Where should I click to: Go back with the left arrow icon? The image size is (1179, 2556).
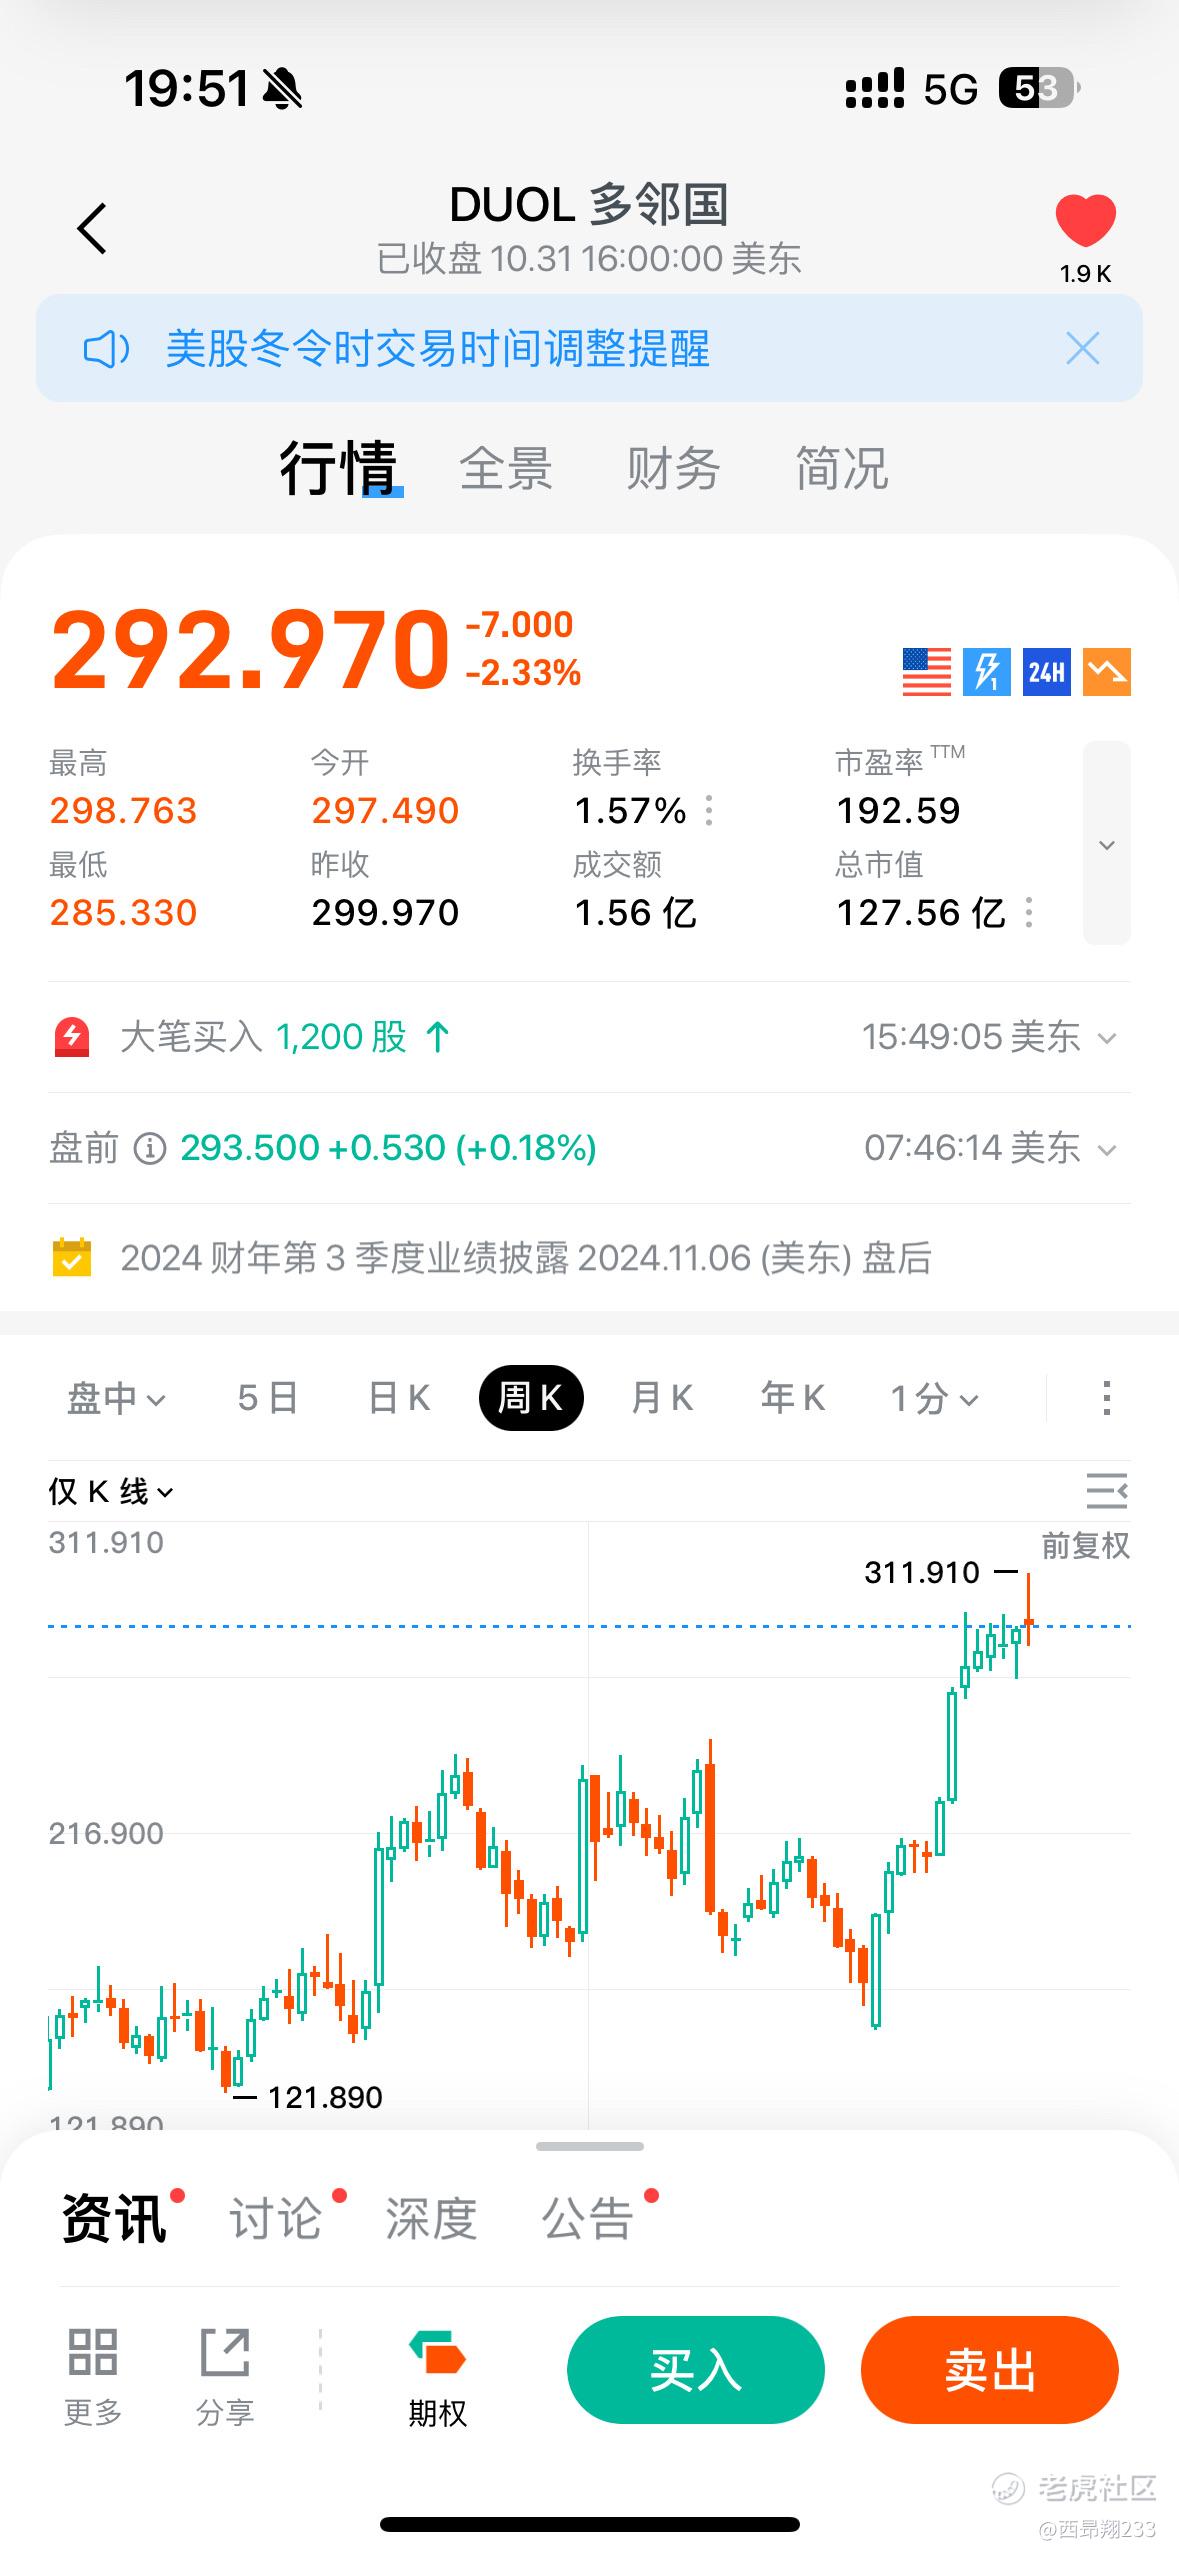92,228
